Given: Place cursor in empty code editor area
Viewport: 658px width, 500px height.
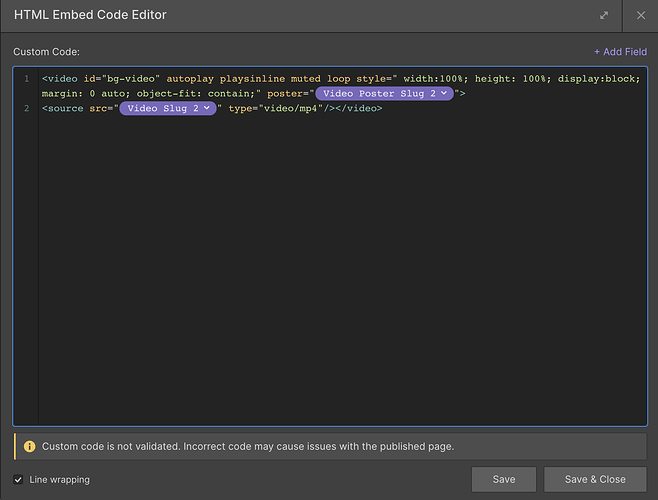Looking at the screenshot, I should 342,269.
